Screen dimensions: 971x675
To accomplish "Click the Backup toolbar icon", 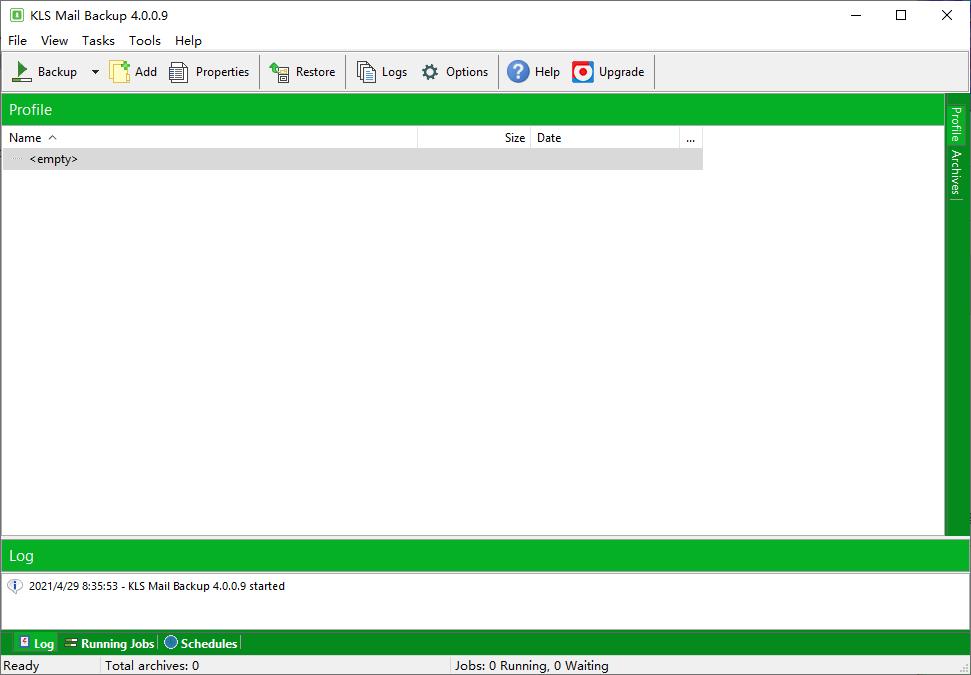I will [22, 72].
